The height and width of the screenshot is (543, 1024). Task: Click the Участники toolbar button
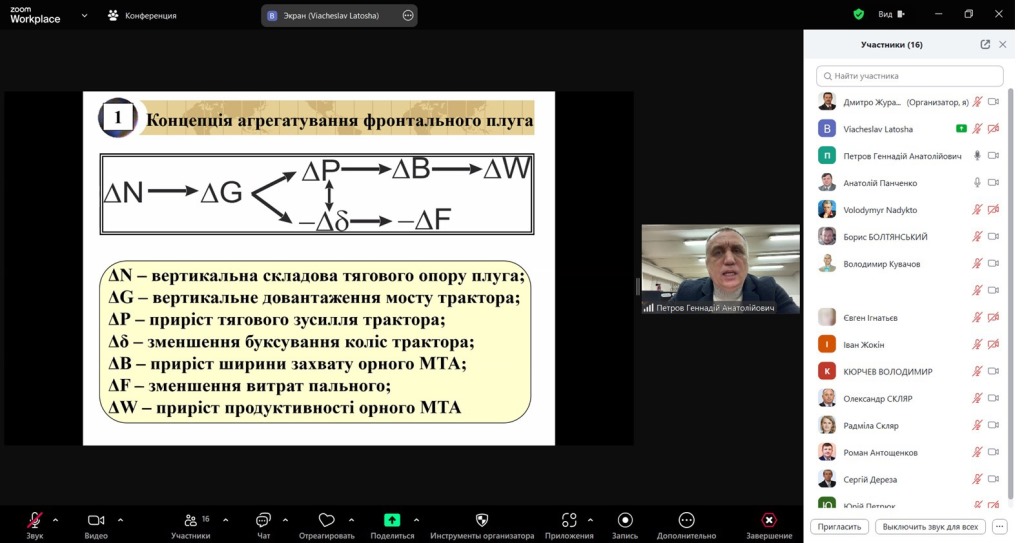point(191,525)
